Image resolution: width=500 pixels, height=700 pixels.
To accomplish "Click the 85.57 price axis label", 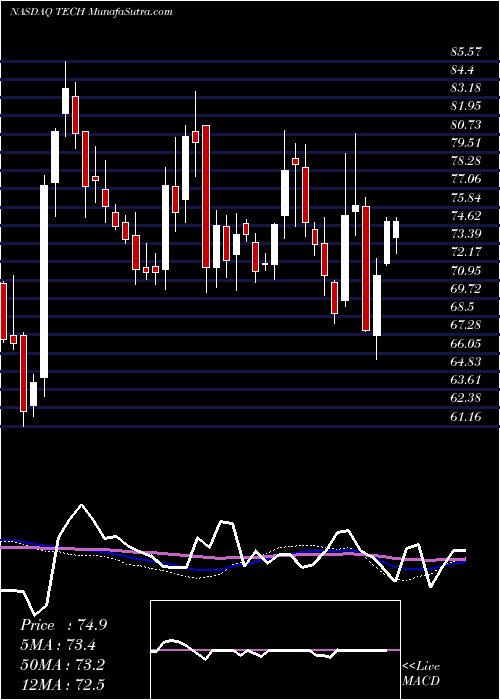I will coord(466,52).
